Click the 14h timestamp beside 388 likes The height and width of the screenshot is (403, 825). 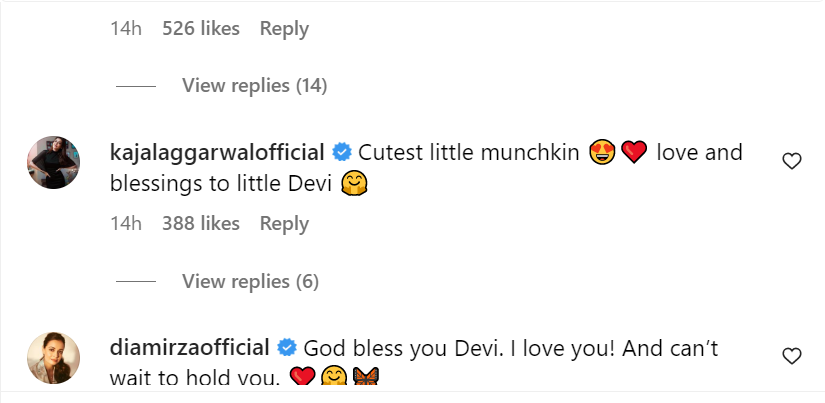[126, 224]
